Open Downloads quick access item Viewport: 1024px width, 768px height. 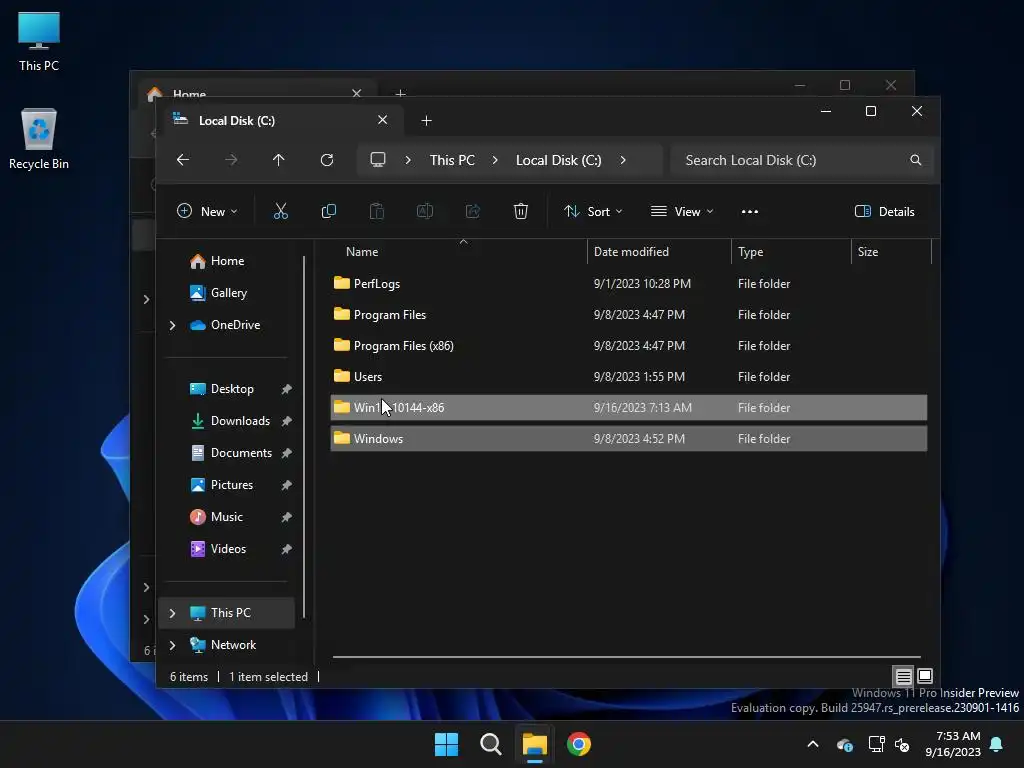240,421
